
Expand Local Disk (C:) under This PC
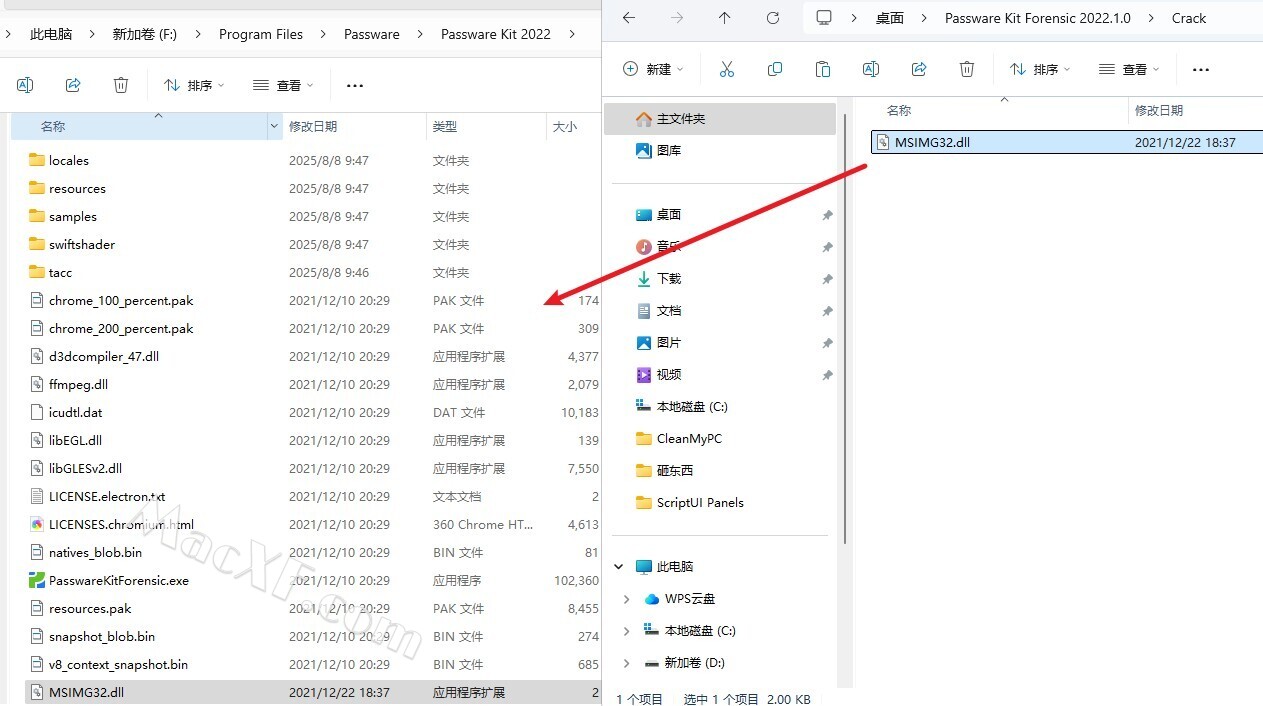click(627, 631)
